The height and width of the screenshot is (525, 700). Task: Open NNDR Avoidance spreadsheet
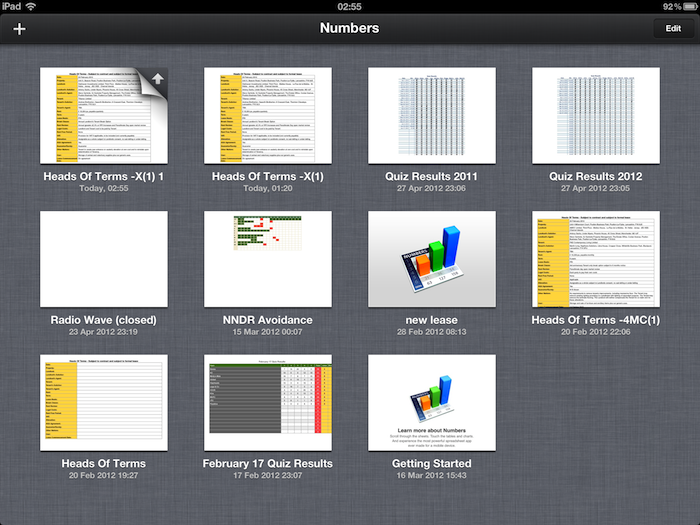268,259
